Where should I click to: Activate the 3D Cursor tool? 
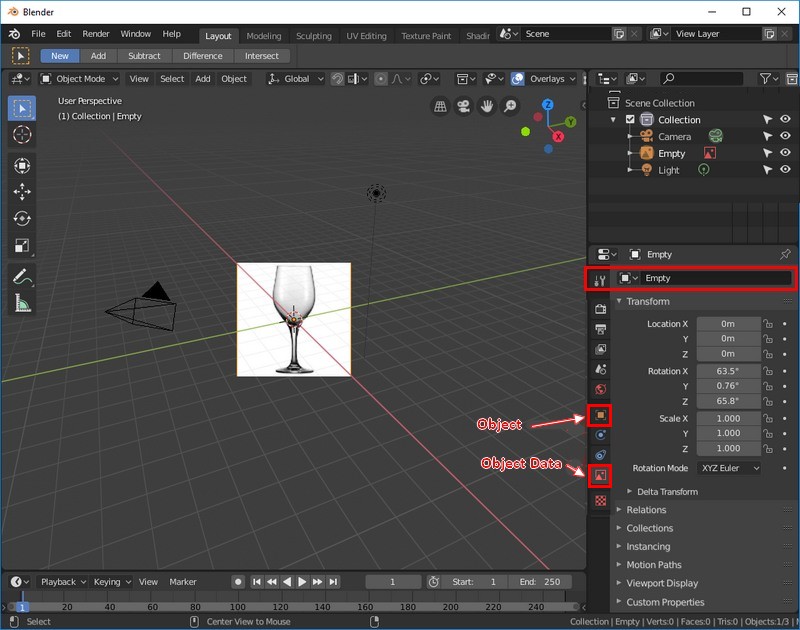coord(21,135)
